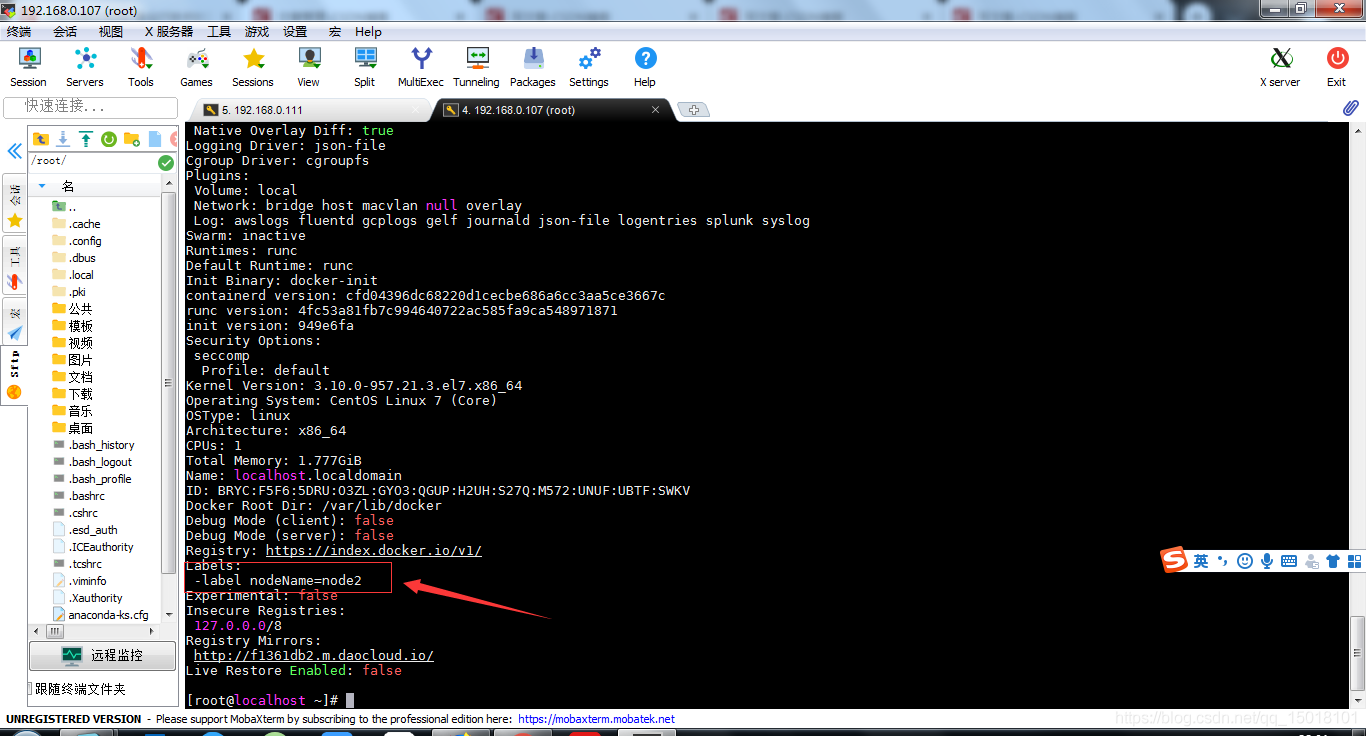Viewport: 1366px width, 736px height.
Task: Collapse the sidebar with double-chevron arrow
Action: pos(15,151)
